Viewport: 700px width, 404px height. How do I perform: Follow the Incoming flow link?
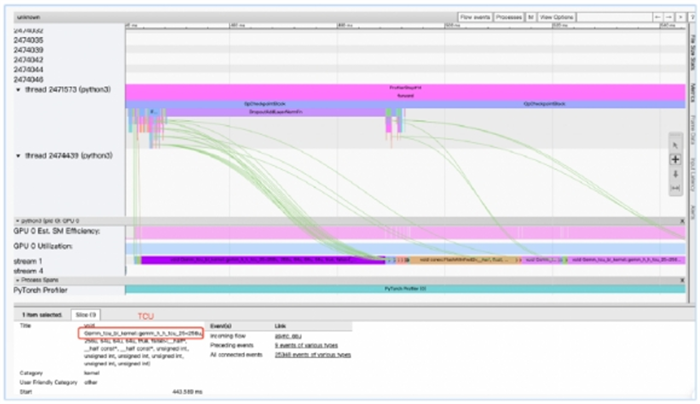point(288,336)
